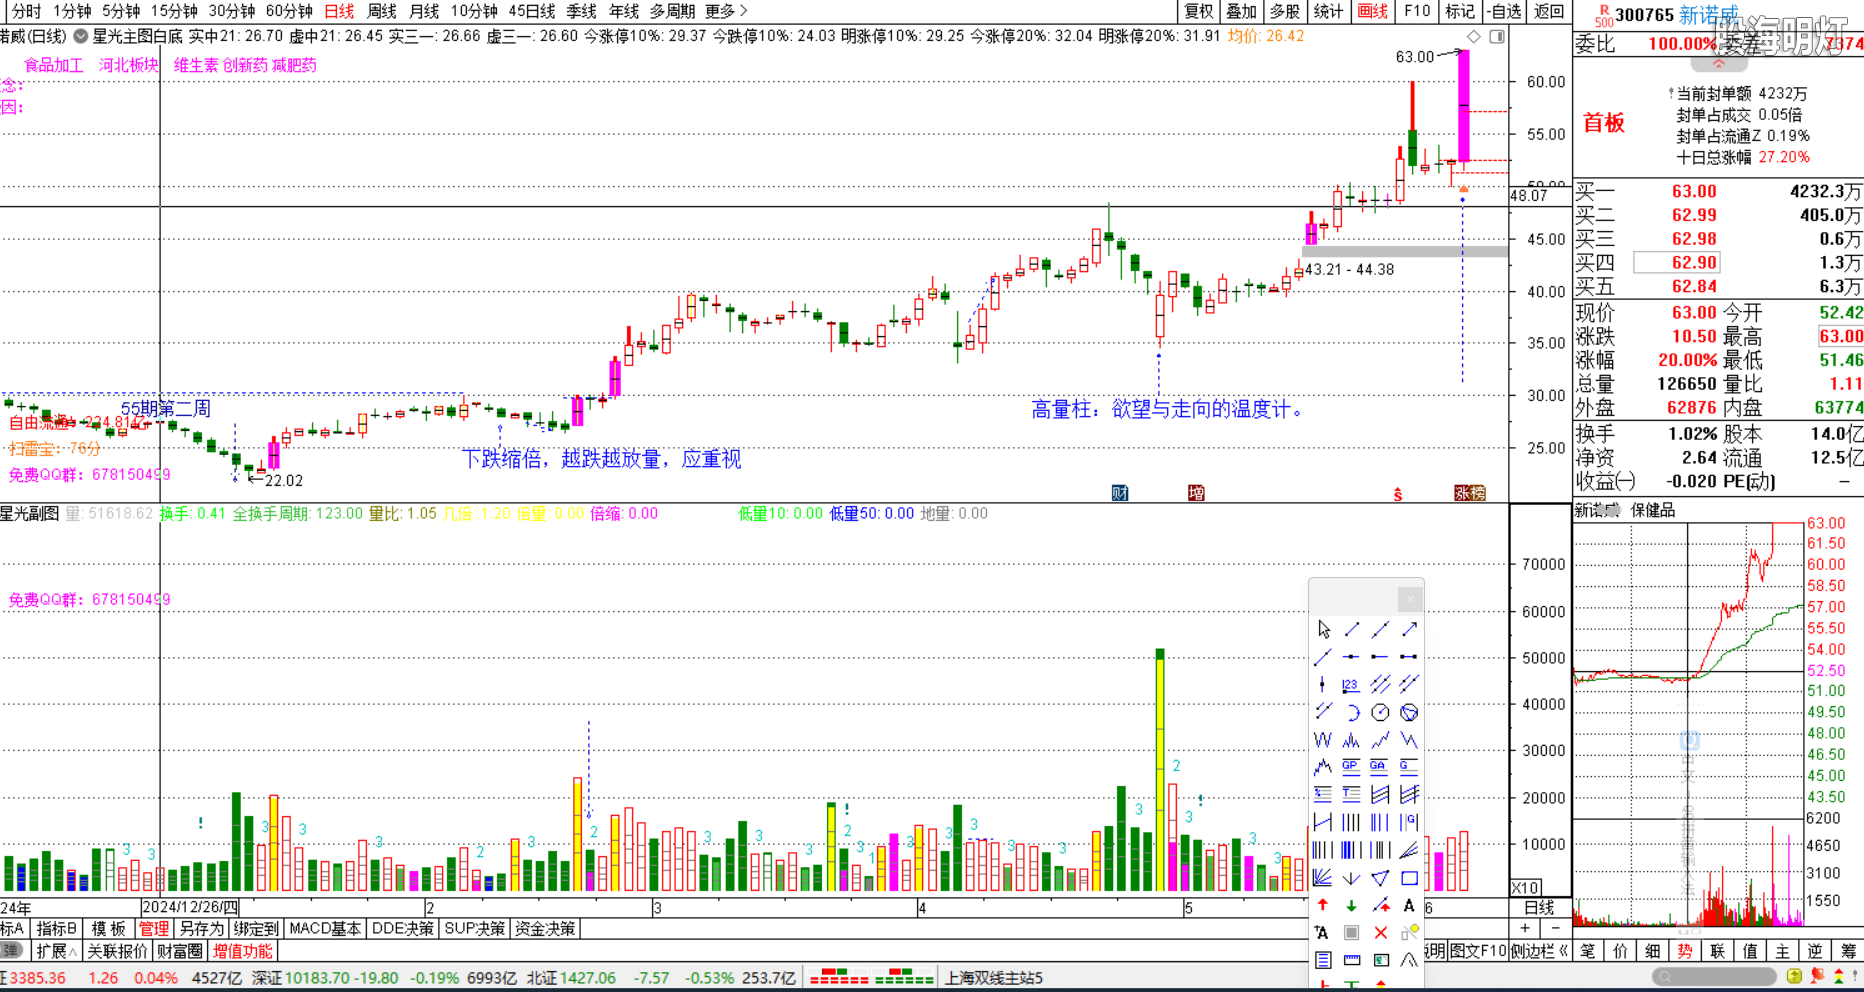Collapse the sidebar with 侧边栏《

pyautogui.click(x=1539, y=951)
